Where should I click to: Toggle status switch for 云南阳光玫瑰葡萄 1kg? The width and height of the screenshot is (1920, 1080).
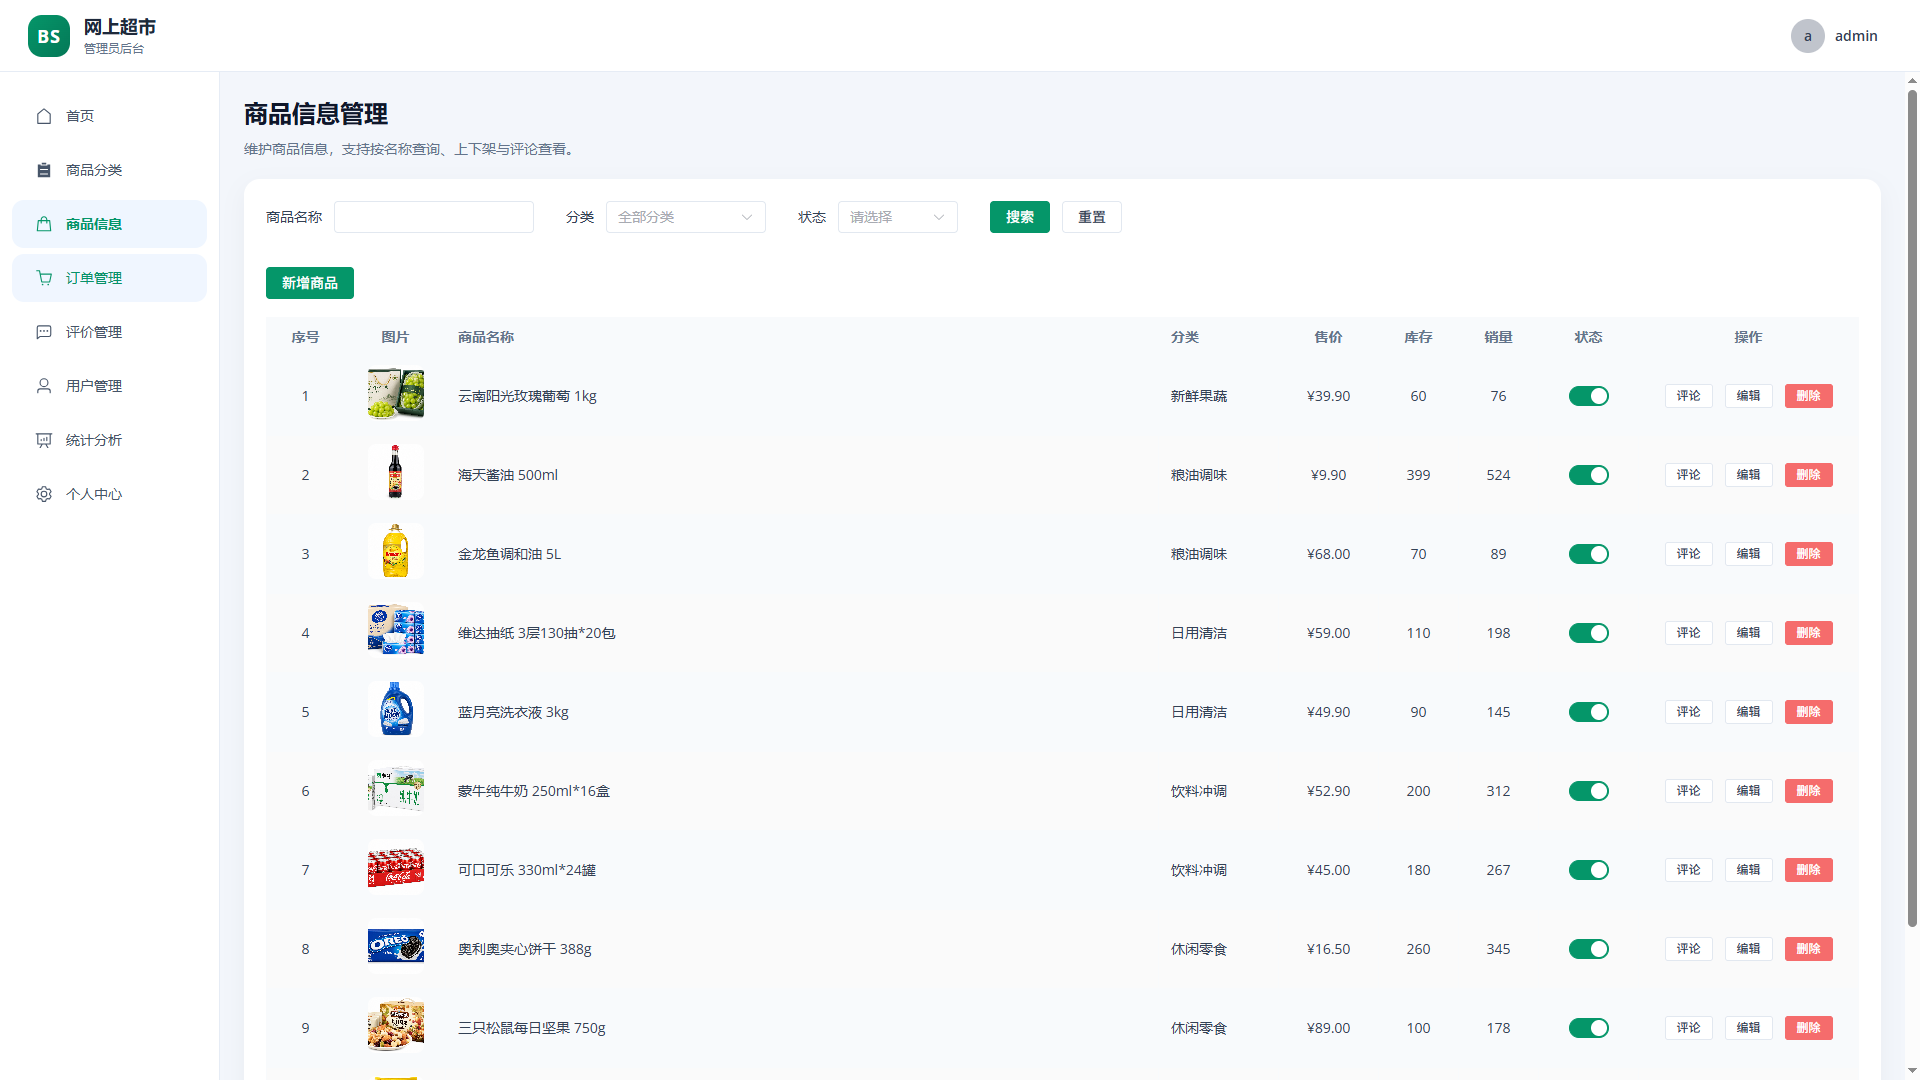click(x=1589, y=396)
